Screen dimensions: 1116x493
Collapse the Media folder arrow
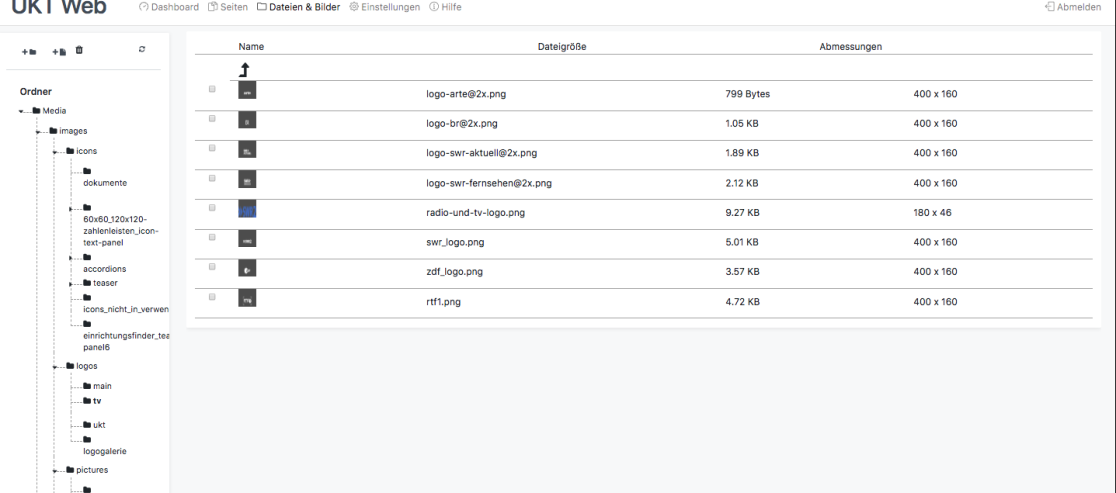coord(21,112)
